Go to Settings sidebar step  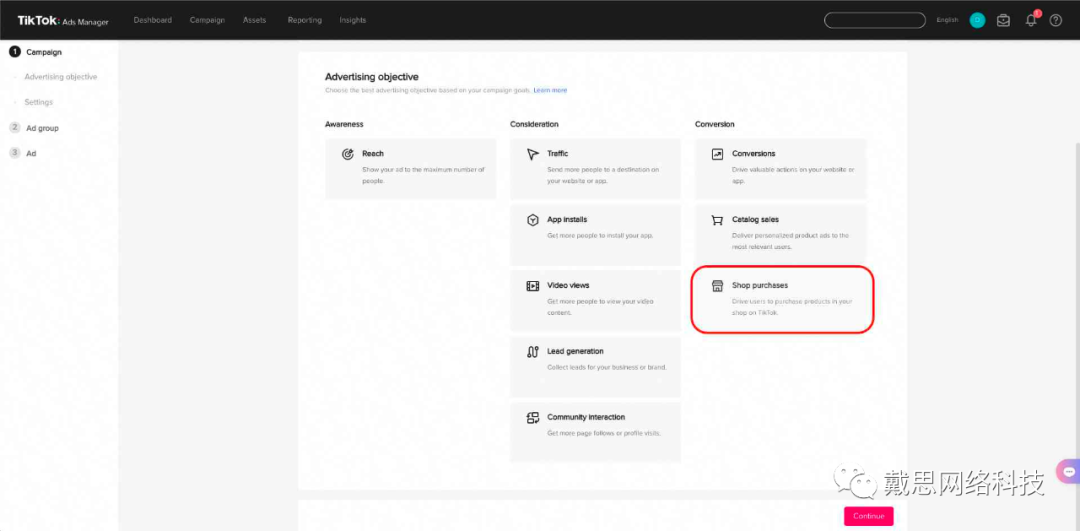pyautogui.click(x=39, y=102)
